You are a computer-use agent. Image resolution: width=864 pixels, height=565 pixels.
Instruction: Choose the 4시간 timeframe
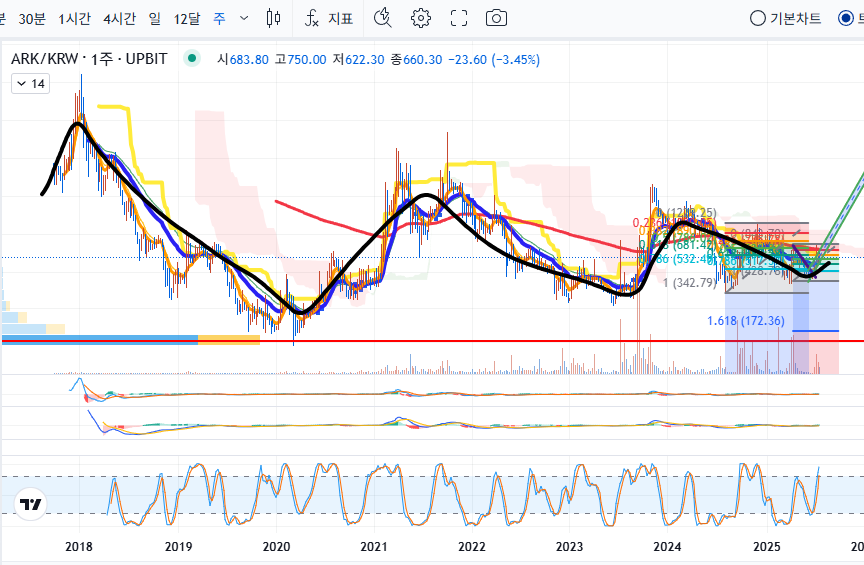click(x=120, y=19)
